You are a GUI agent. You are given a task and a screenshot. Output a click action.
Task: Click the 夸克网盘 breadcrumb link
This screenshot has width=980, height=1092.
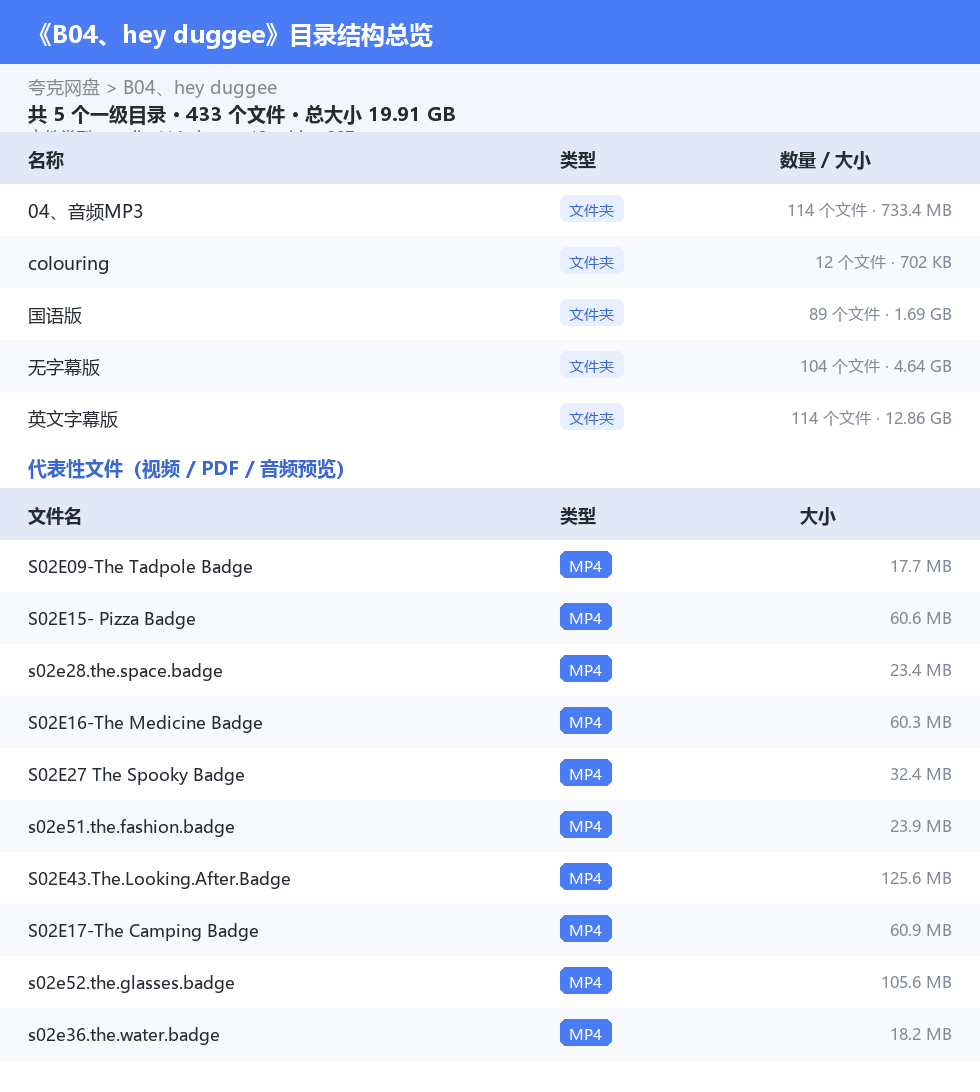tap(64, 88)
